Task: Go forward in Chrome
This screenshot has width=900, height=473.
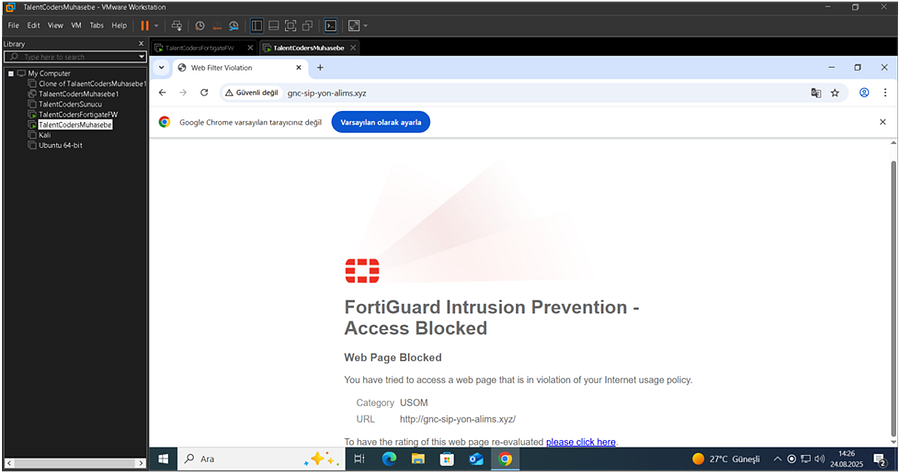Action: (x=183, y=92)
